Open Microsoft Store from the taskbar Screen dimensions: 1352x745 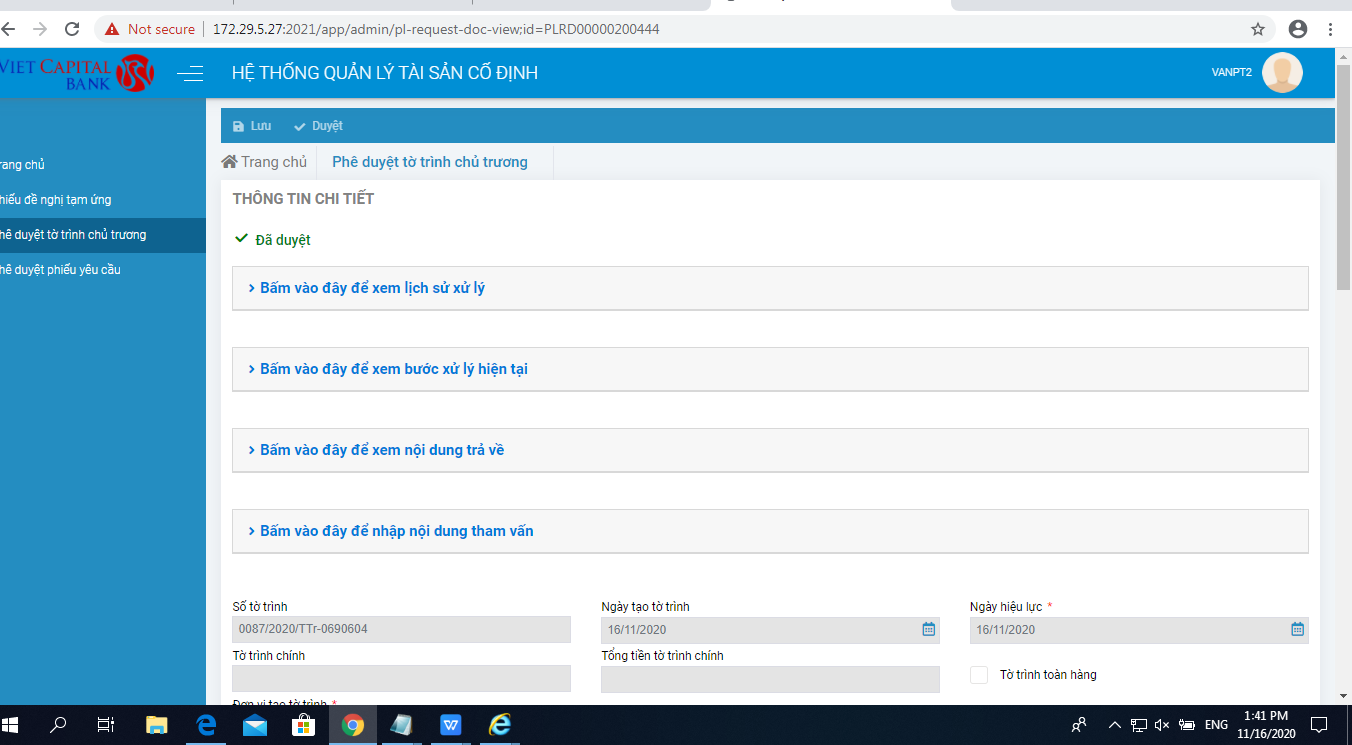(303, 725)
